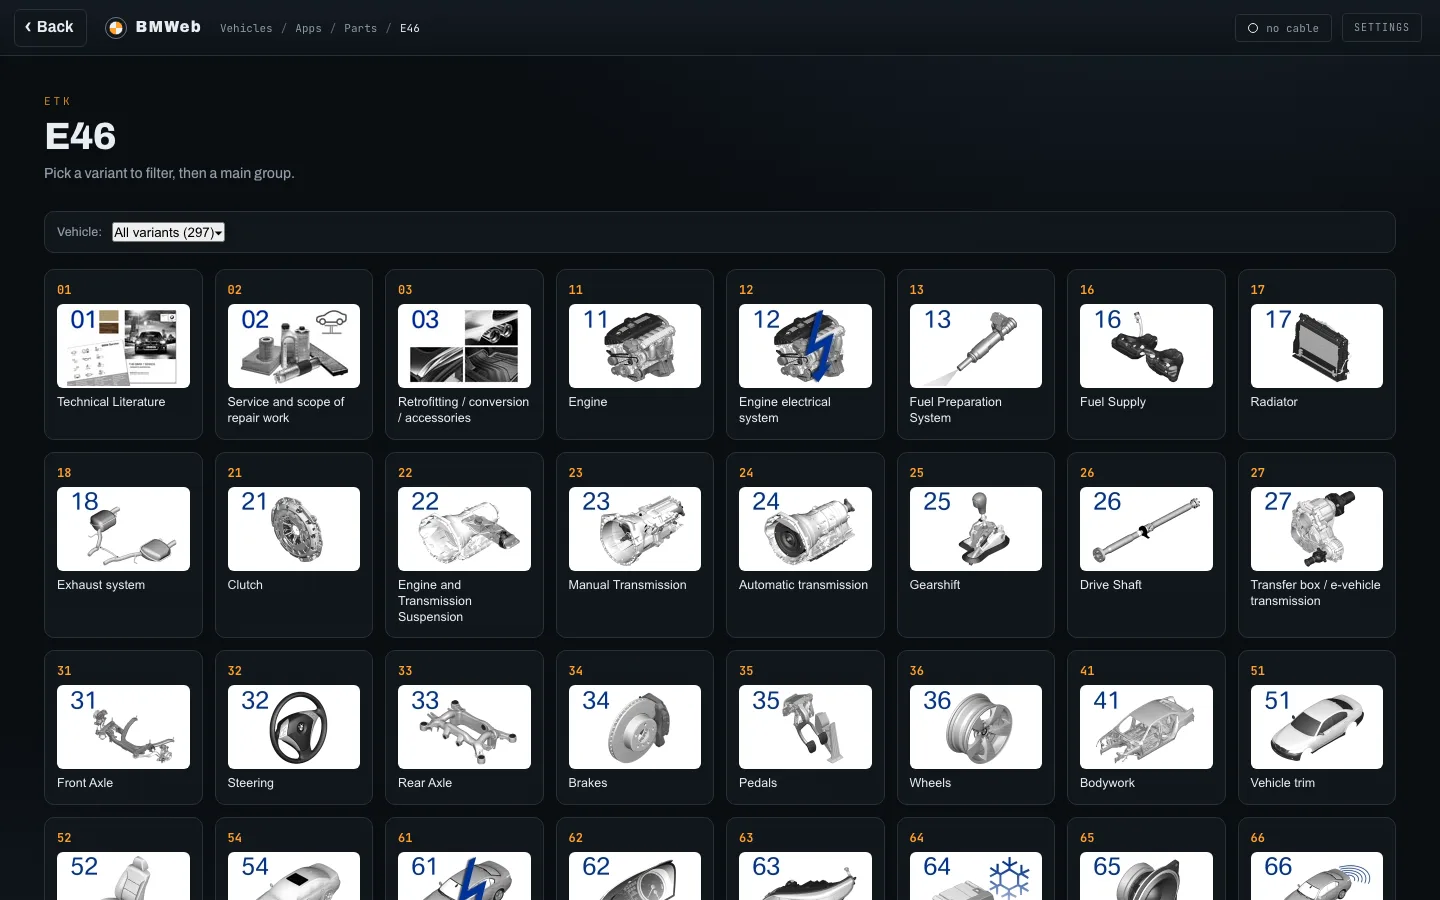This screenshot has height=900, width=1440.
Task: Click the 'Clutch' label
Action: [x=245, y=585]
